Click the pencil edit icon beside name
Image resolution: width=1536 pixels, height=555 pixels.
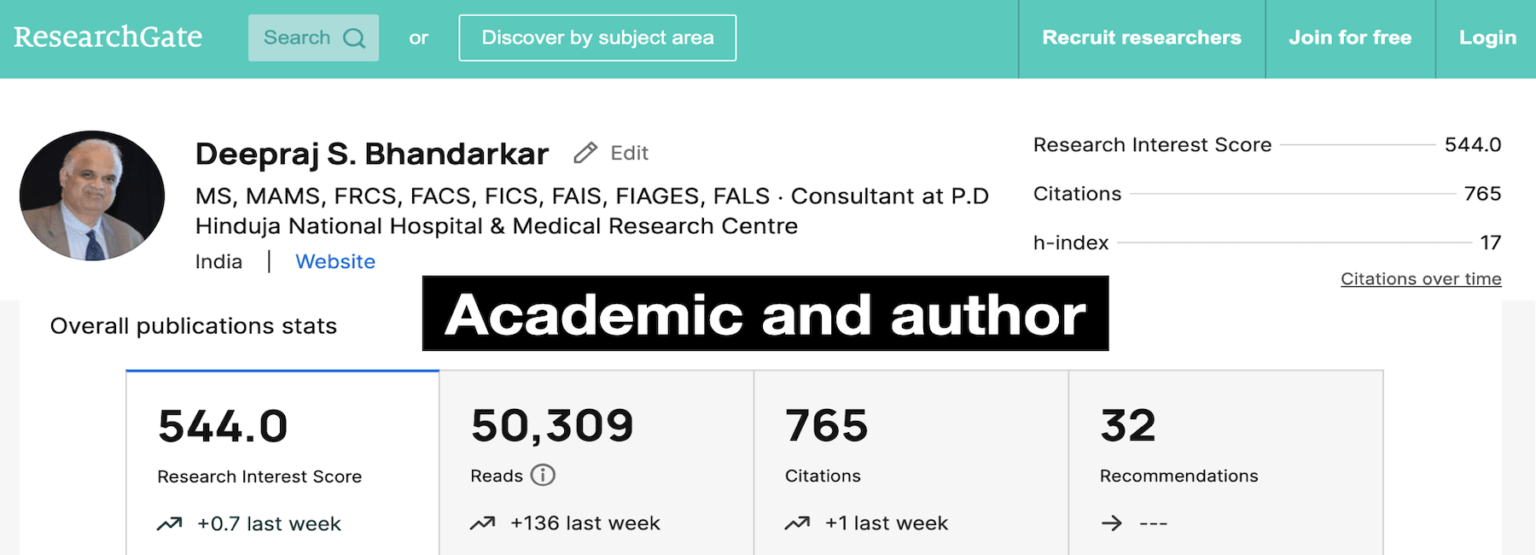pyautogui.click(x=585, y=153)
